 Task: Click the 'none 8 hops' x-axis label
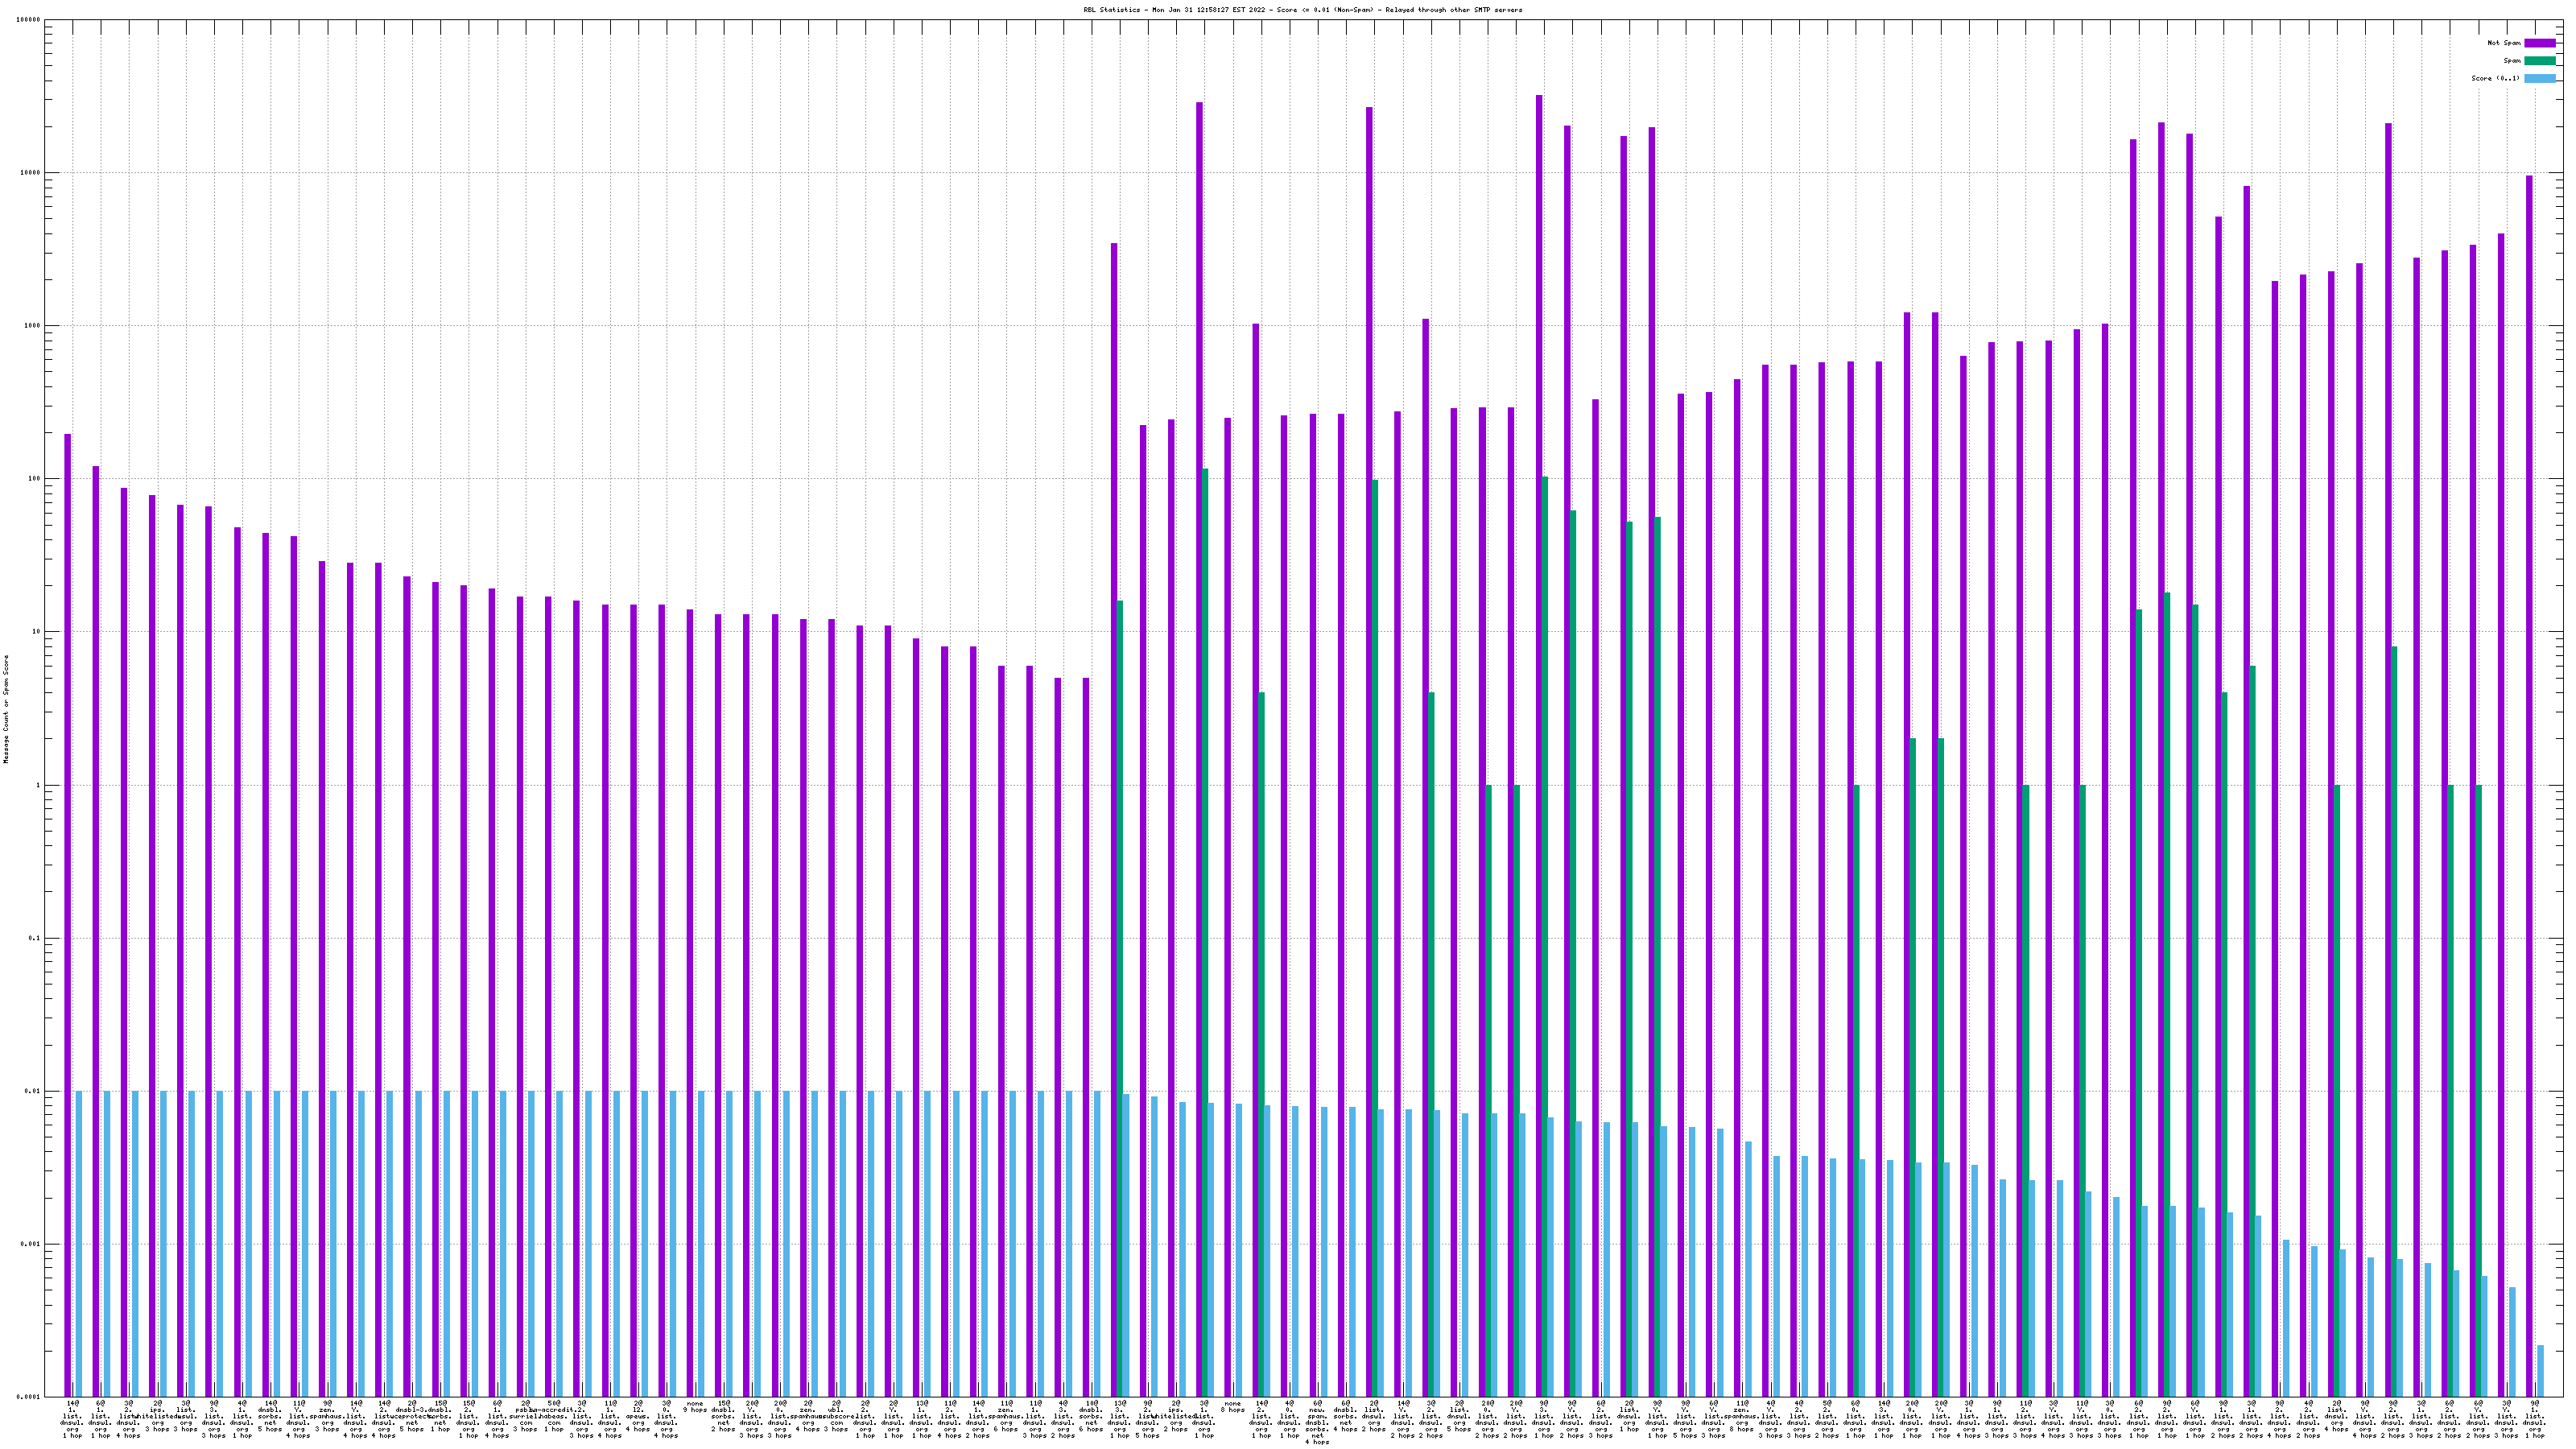1232,1407
